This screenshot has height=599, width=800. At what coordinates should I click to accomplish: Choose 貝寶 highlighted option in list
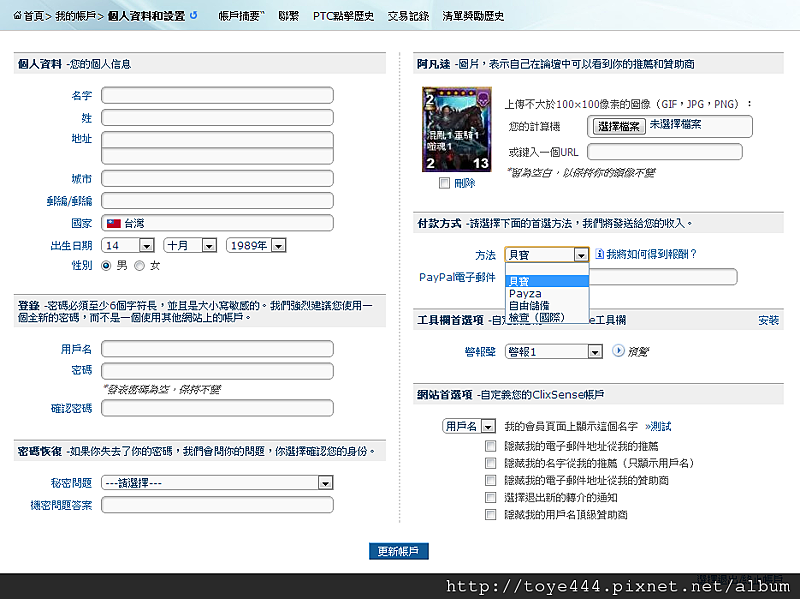(547, 281)
